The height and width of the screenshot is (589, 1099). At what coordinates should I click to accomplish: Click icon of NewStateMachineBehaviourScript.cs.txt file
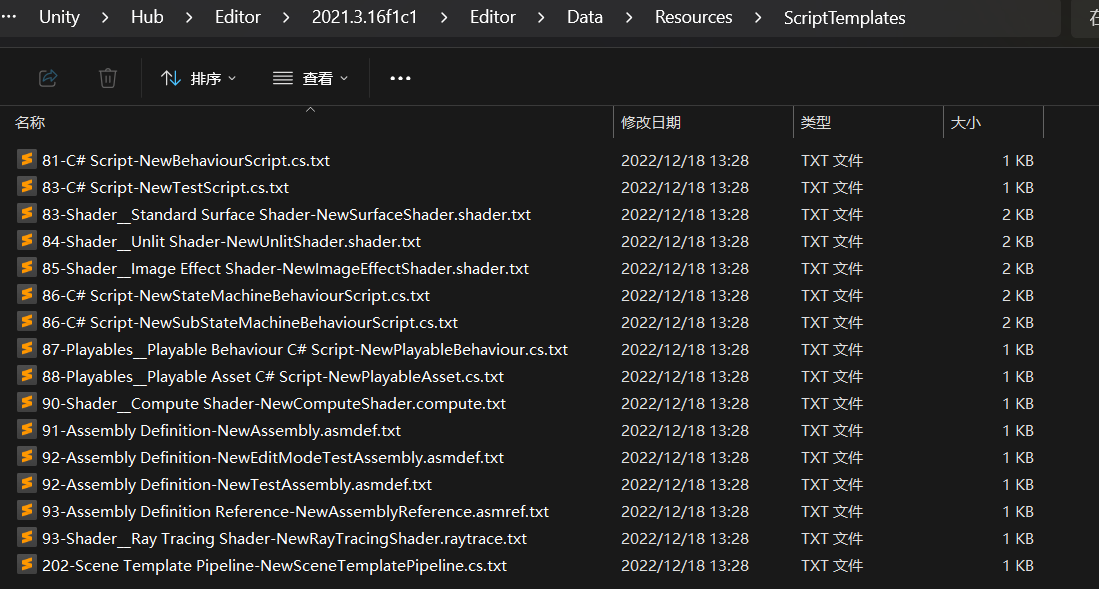(x=27, y=294)
